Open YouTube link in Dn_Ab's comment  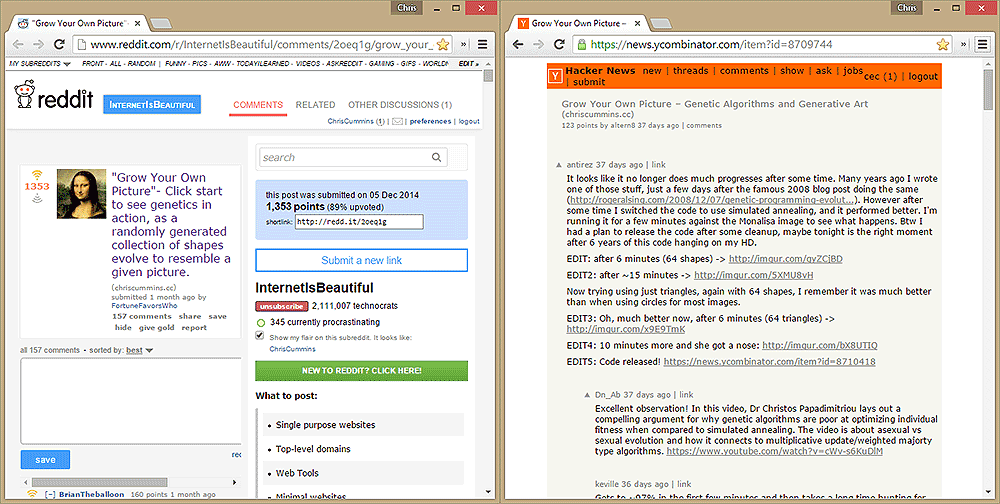tap(775, 451)
